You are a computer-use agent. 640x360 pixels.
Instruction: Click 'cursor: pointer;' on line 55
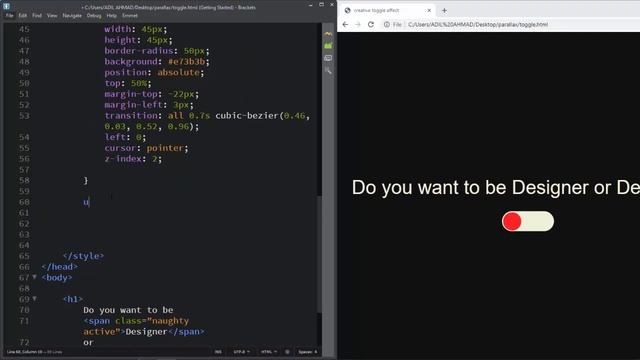tap(146, 148)
